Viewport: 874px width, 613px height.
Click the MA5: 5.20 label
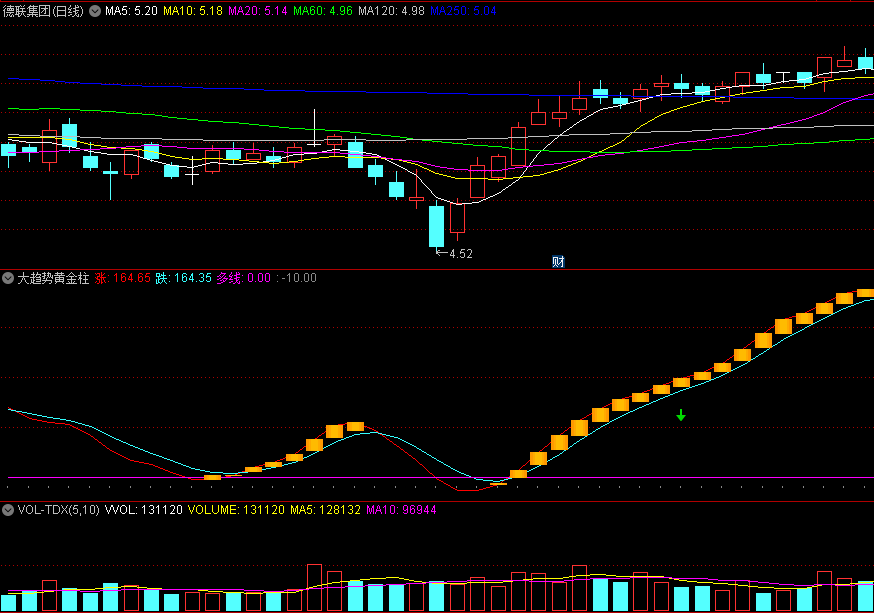tap(131, 11)
